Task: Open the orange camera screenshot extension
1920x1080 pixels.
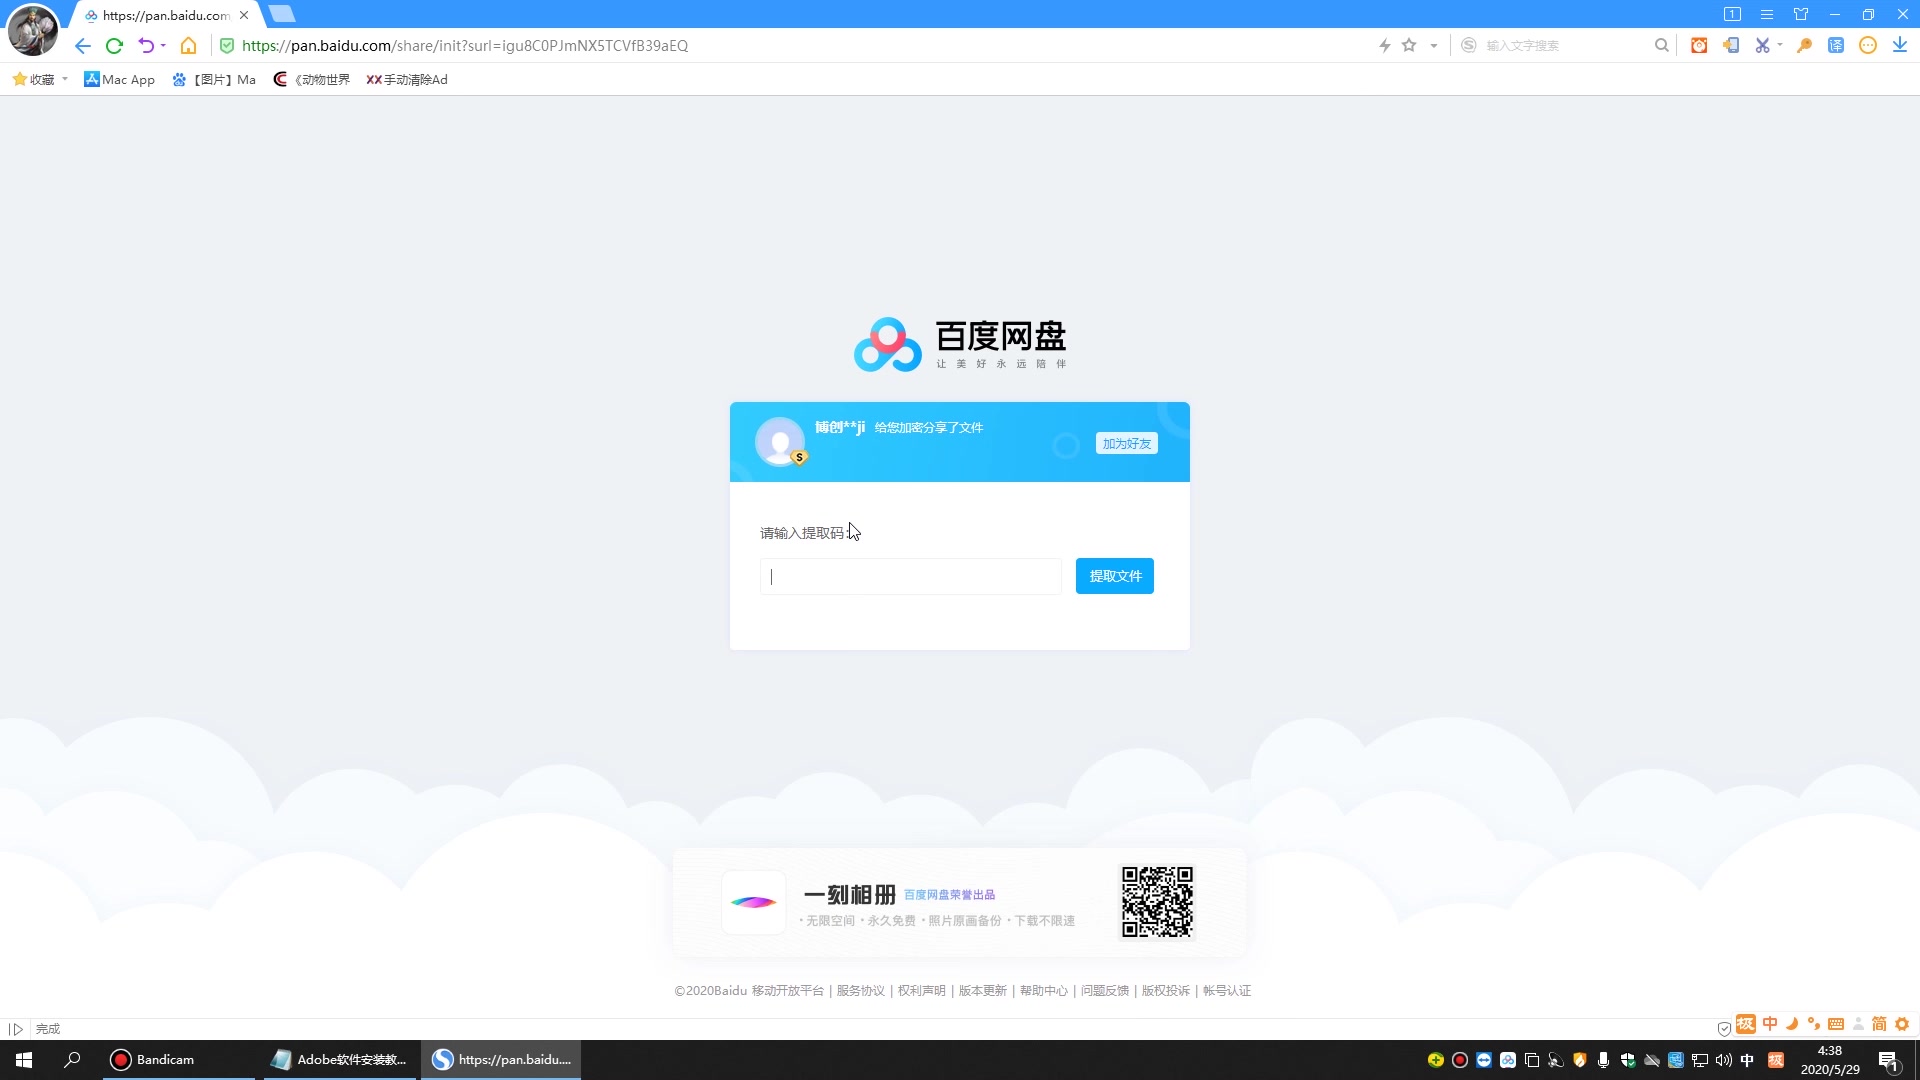Action: (1699, 46)
